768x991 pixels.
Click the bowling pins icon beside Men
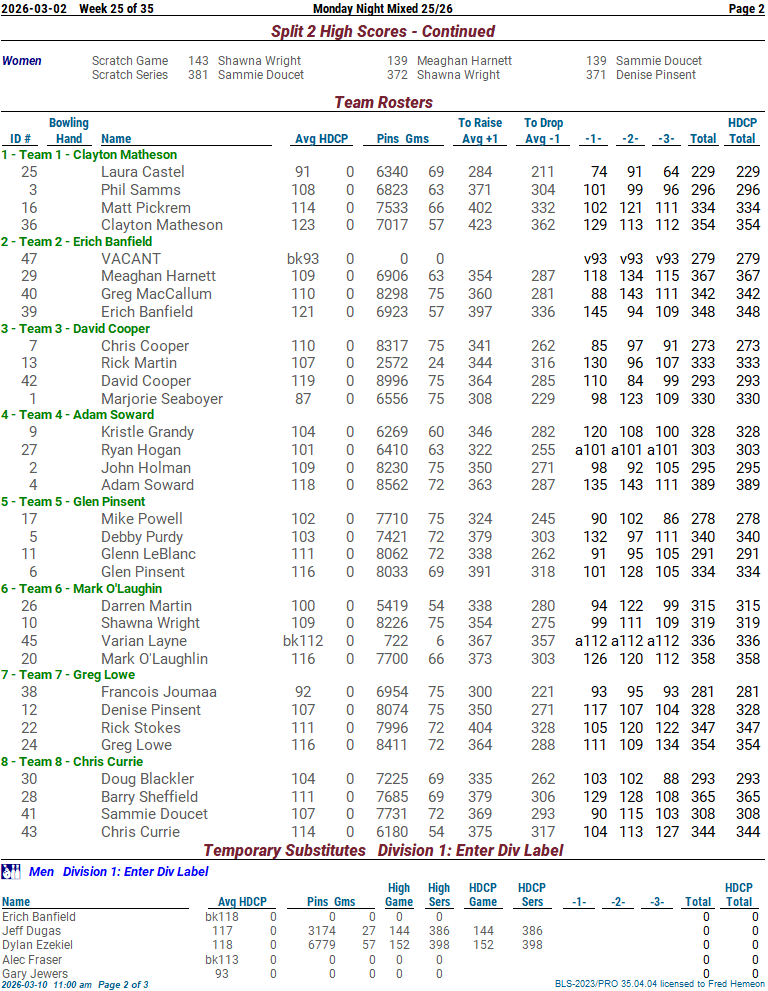click(x=12, y=872)
